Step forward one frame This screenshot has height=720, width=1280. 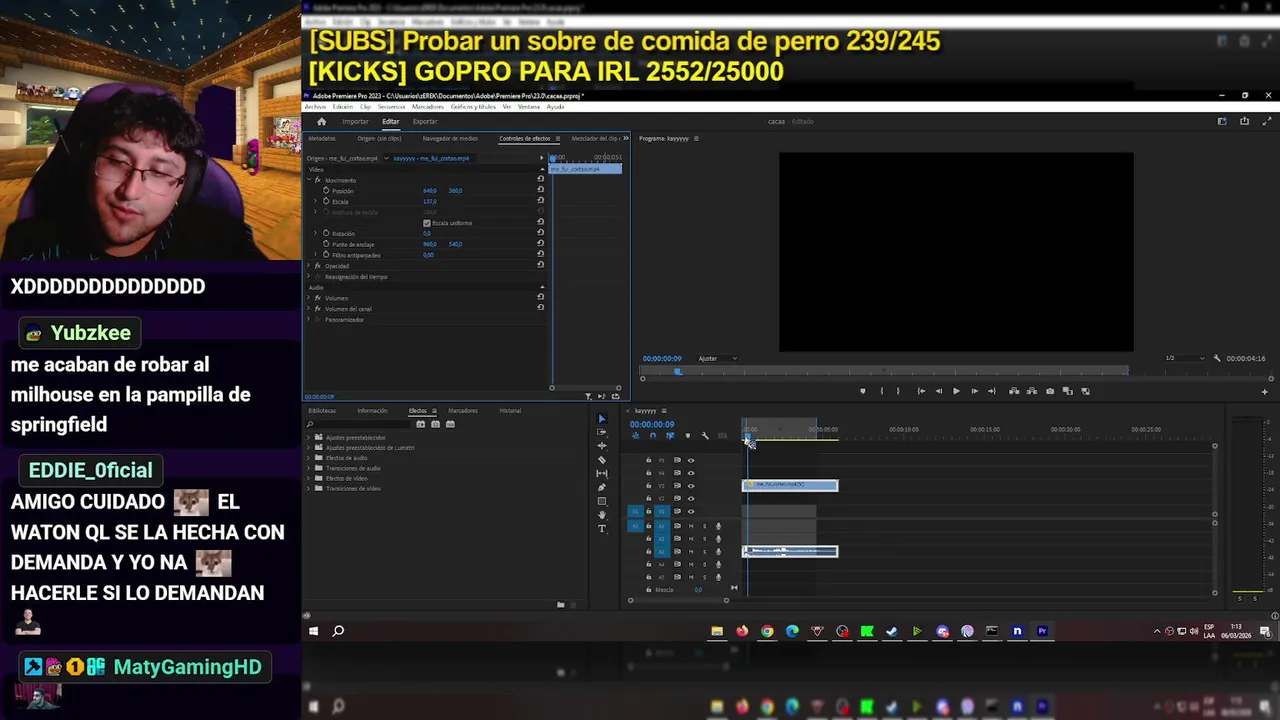(974, 391)
